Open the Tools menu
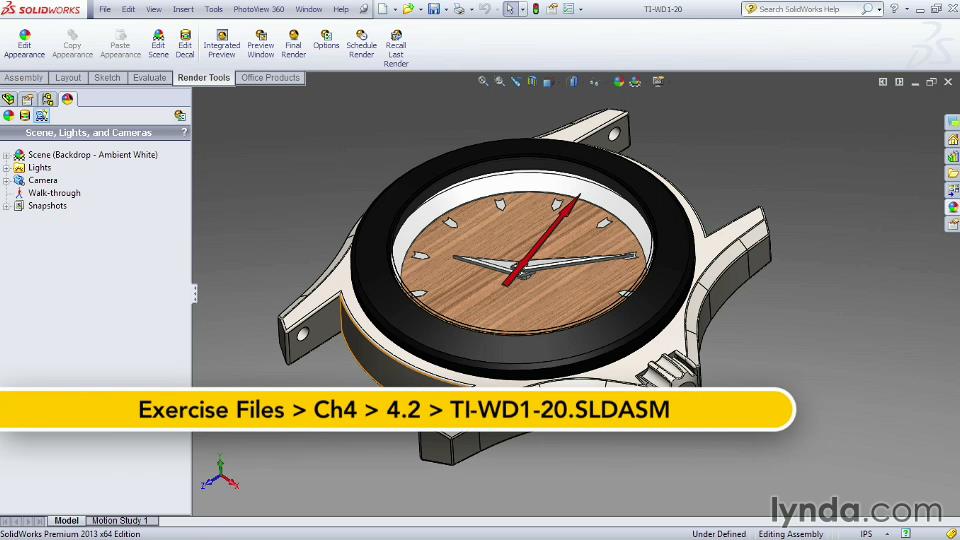The width and height of the screenshot is (960, 540). 214,9
